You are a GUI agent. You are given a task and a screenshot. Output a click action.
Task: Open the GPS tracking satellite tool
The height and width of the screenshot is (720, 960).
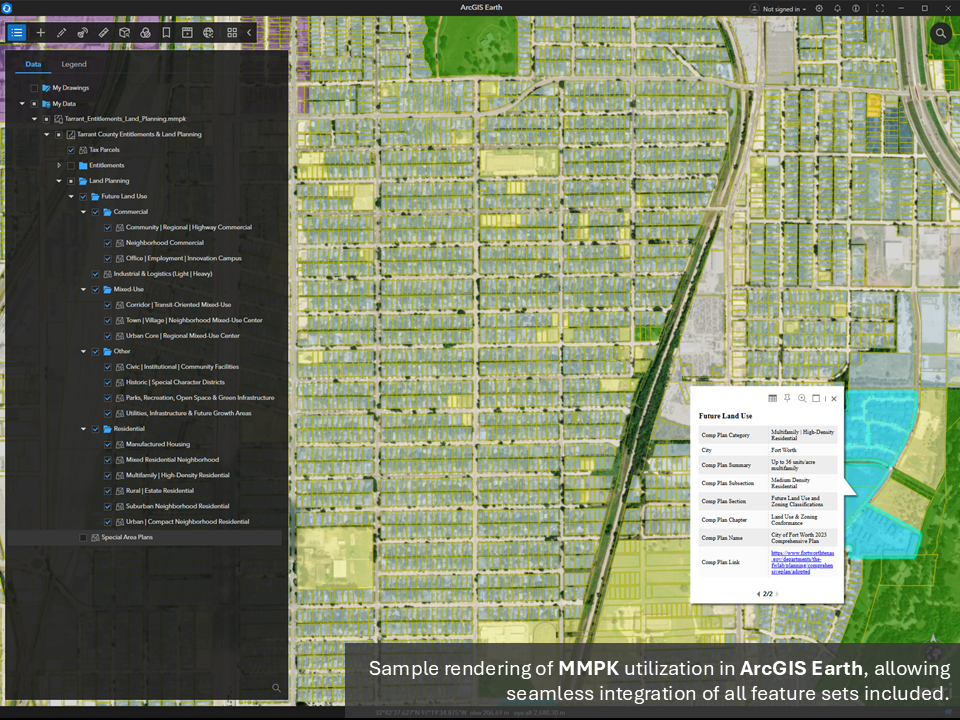[x=82, y=32]
